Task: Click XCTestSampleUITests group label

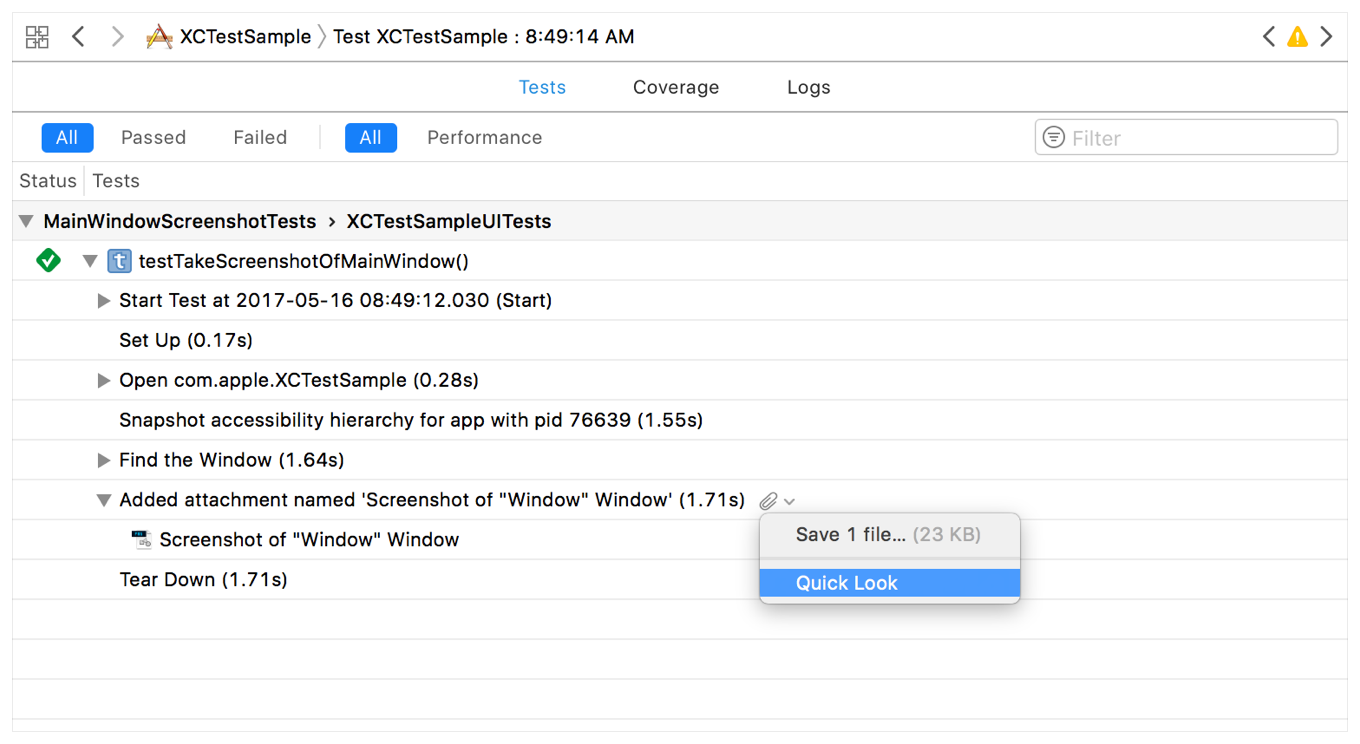Action: 449,221
